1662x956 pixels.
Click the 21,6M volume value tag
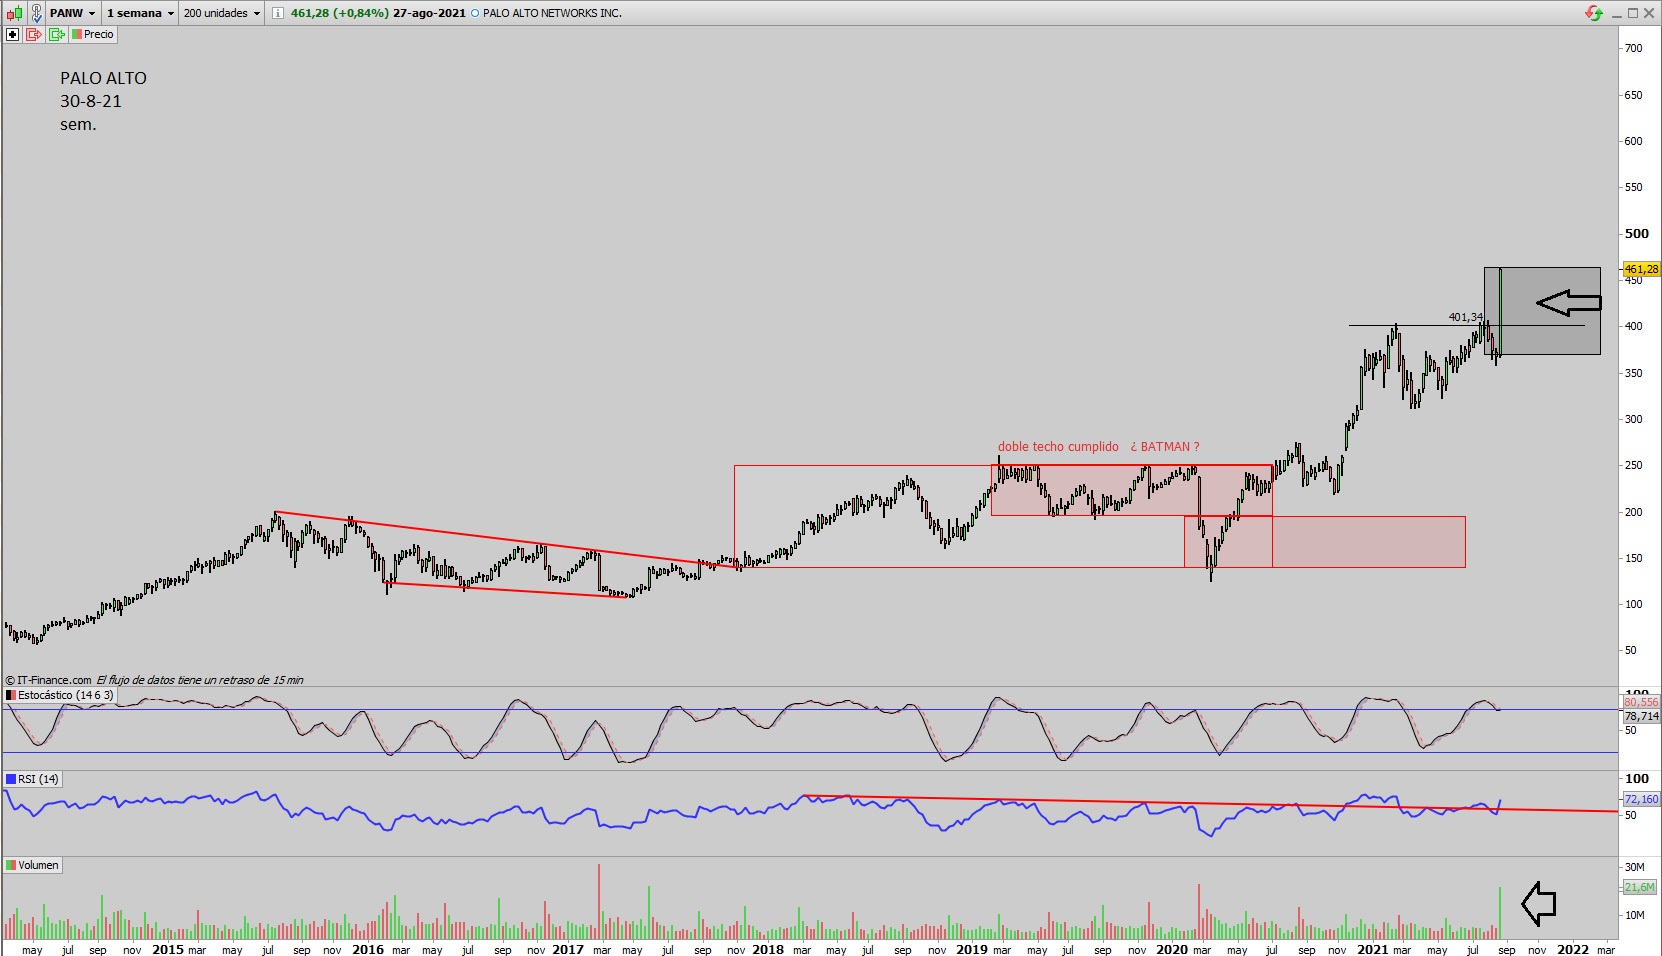pos(1639,887)
